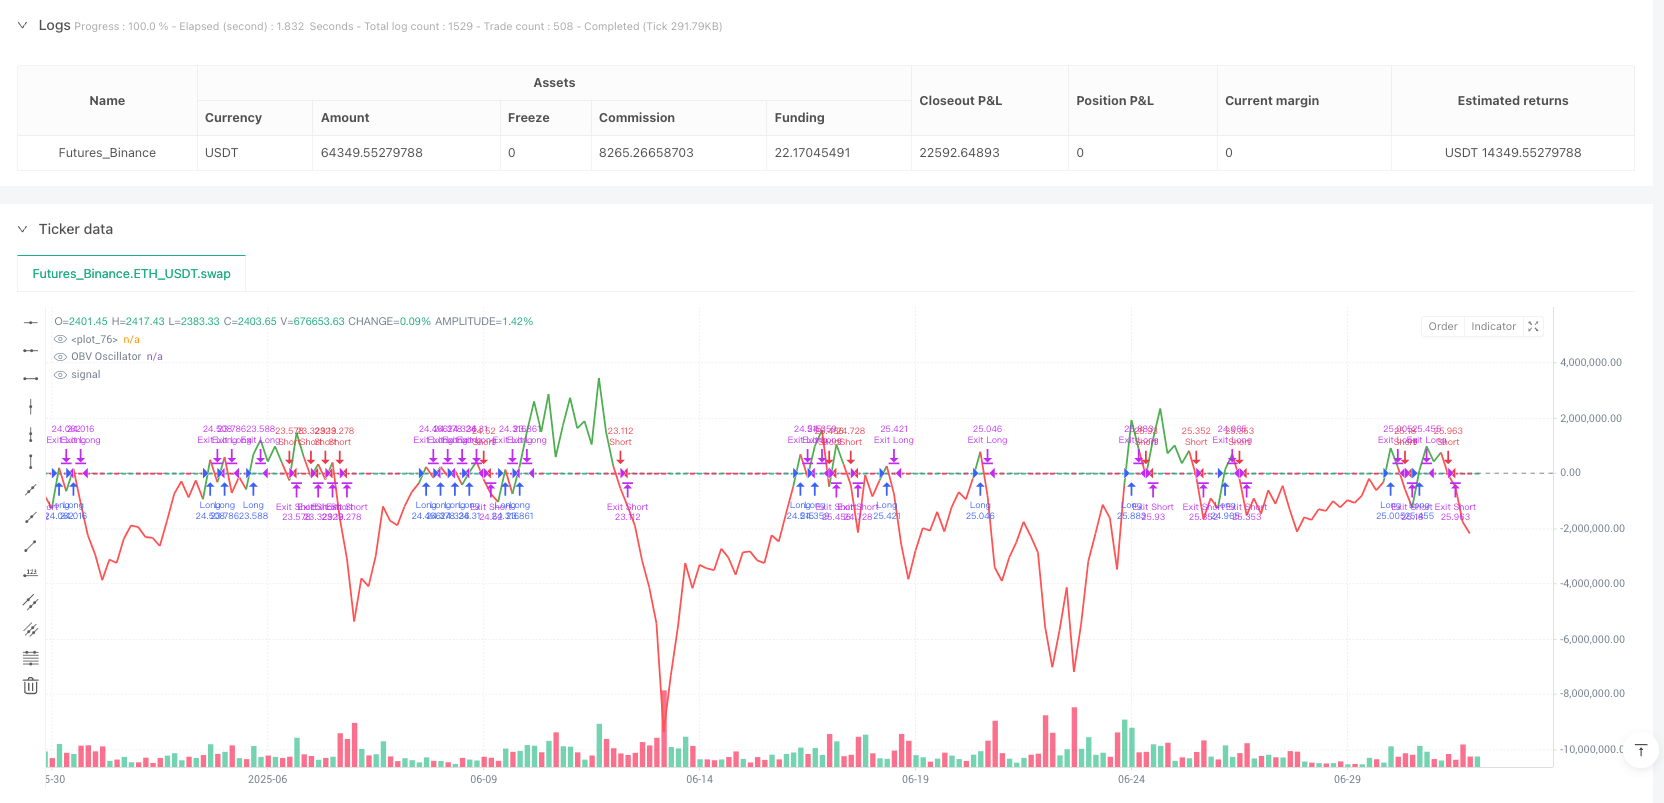1664x803 pixels.
Task: Select the horizontal straight line drawing tool
Action: pos(31,322)
